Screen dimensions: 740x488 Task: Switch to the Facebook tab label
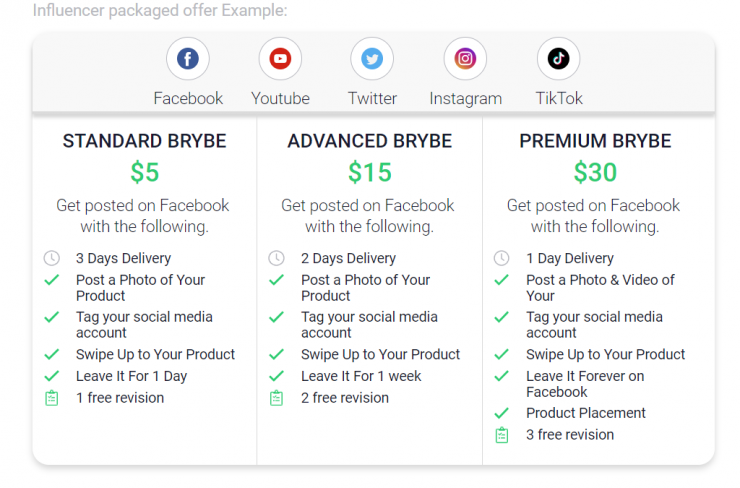click(x=188, y=98)
